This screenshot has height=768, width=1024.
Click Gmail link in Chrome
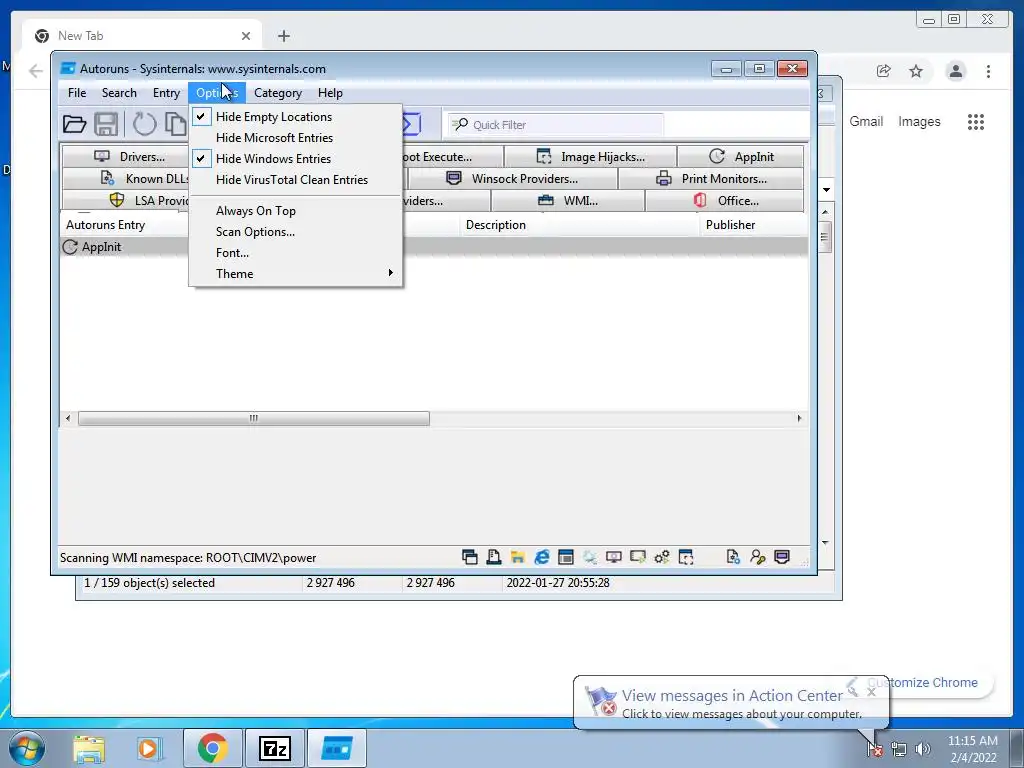click(x=866, y=121)
